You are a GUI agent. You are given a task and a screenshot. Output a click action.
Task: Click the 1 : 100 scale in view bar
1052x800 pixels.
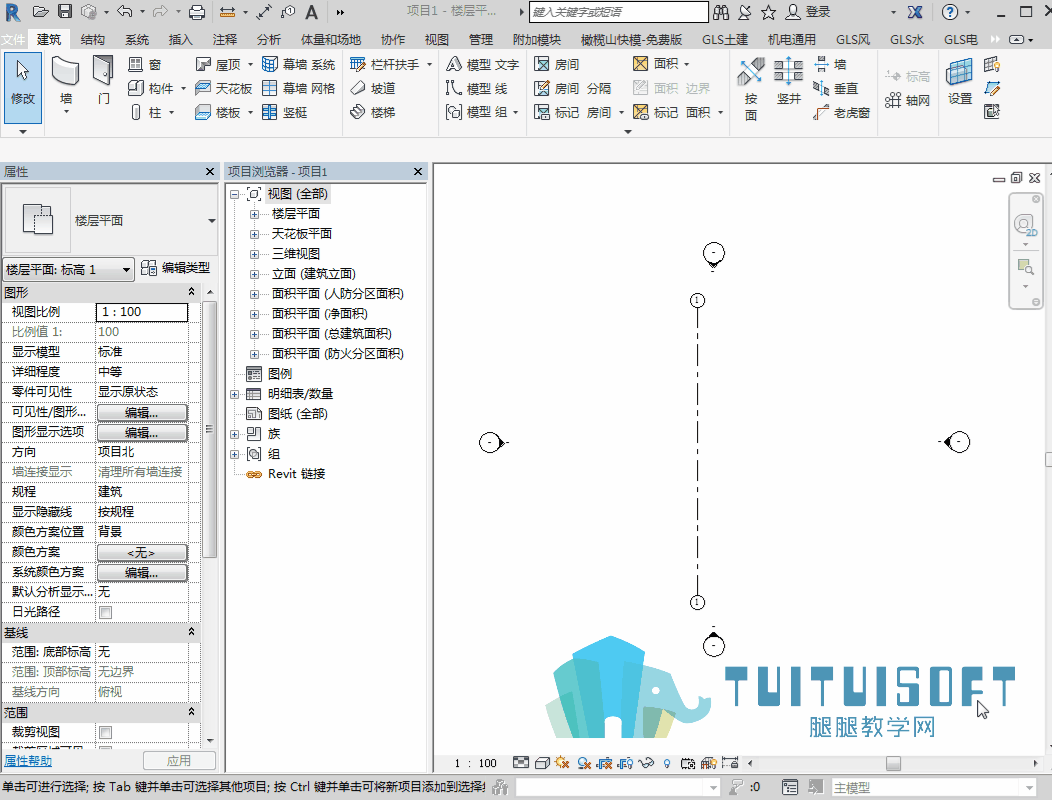coord(475,763)
